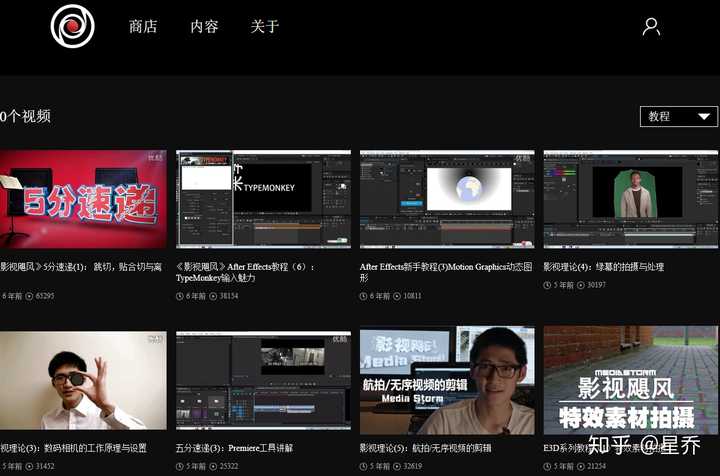Click view count icon beside 25322

213,466
